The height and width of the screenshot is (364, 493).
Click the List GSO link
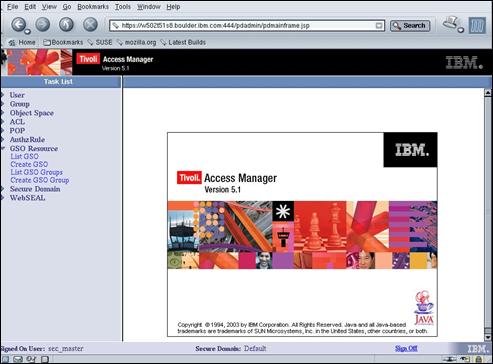coord(24,156)
